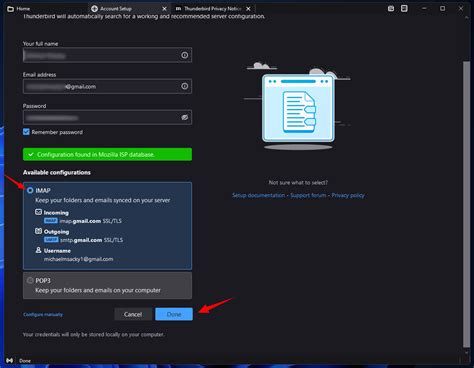Switch to Thunderbird Privacy Notice tab
Screen dimensions: 474x368
213,9
